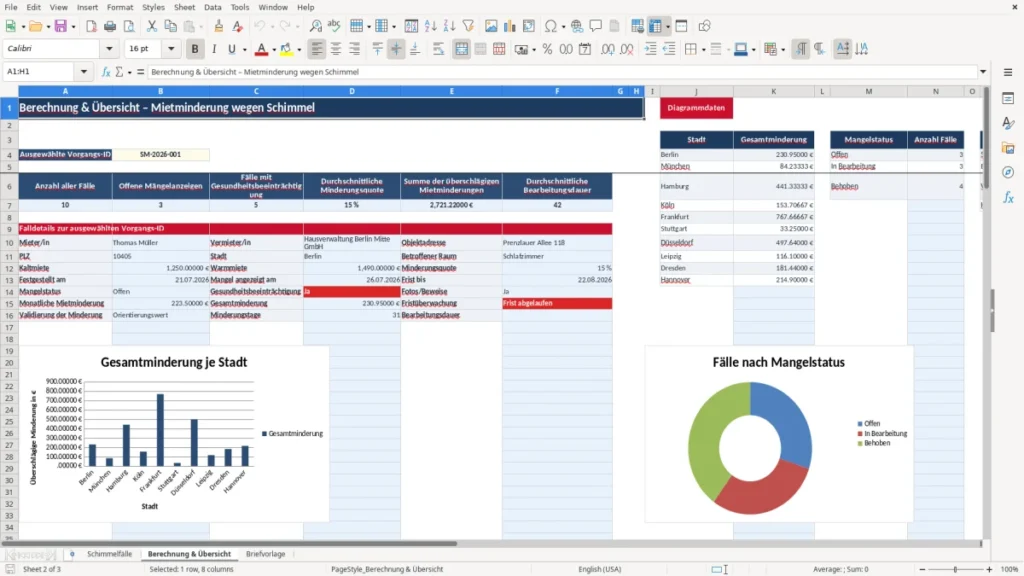Select row 7 header
This screenshot has width=1024, height=576.
[x=9, y=205]
